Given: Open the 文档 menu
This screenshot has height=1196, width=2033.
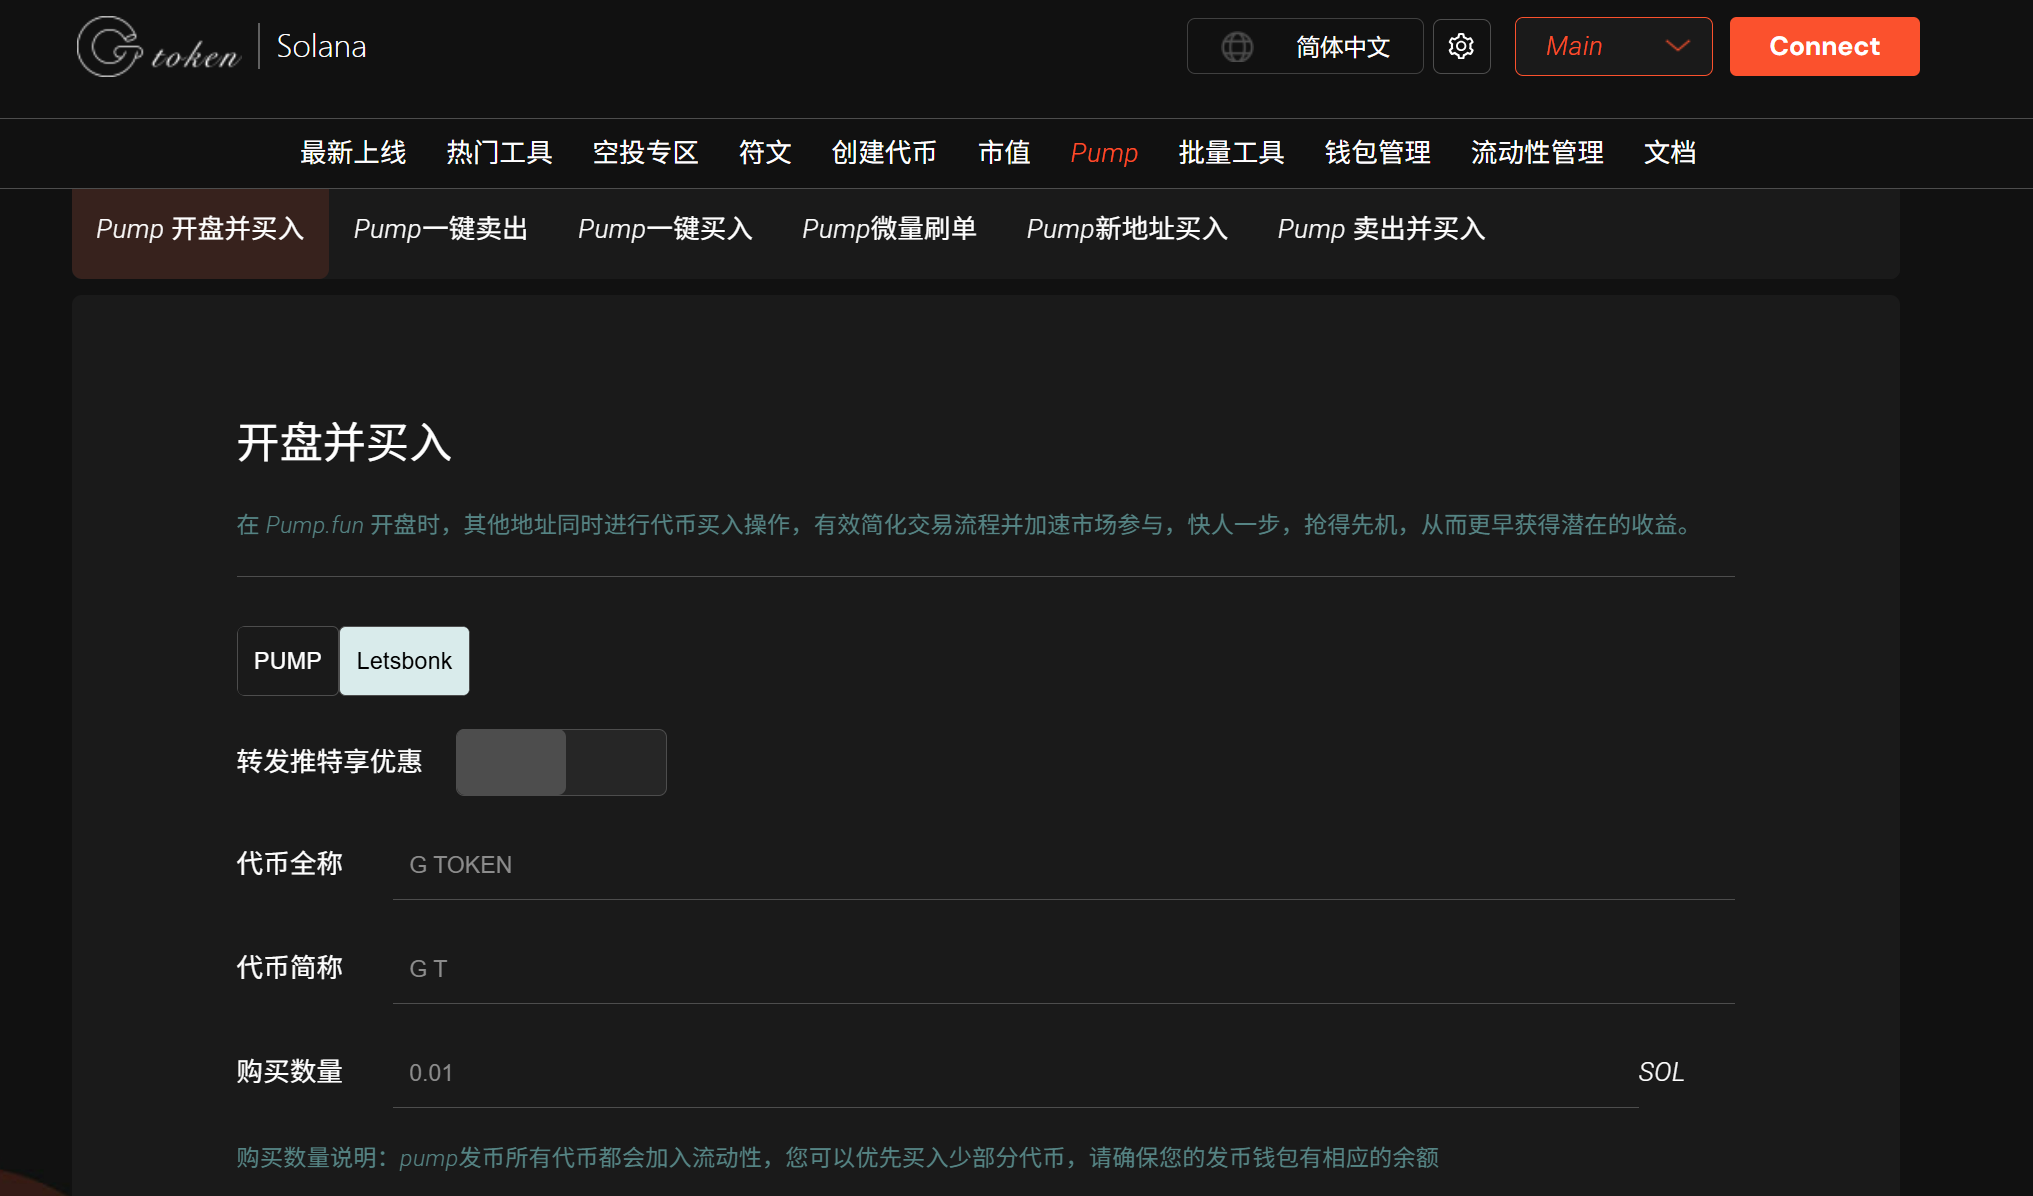Looking at the screenshot, I should point(1670,152).
